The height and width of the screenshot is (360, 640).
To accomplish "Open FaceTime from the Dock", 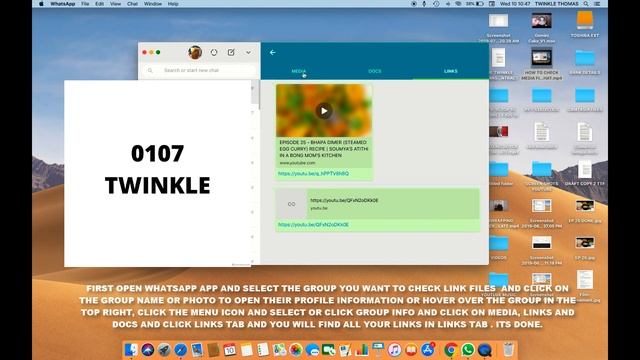I will click(329, 350).
